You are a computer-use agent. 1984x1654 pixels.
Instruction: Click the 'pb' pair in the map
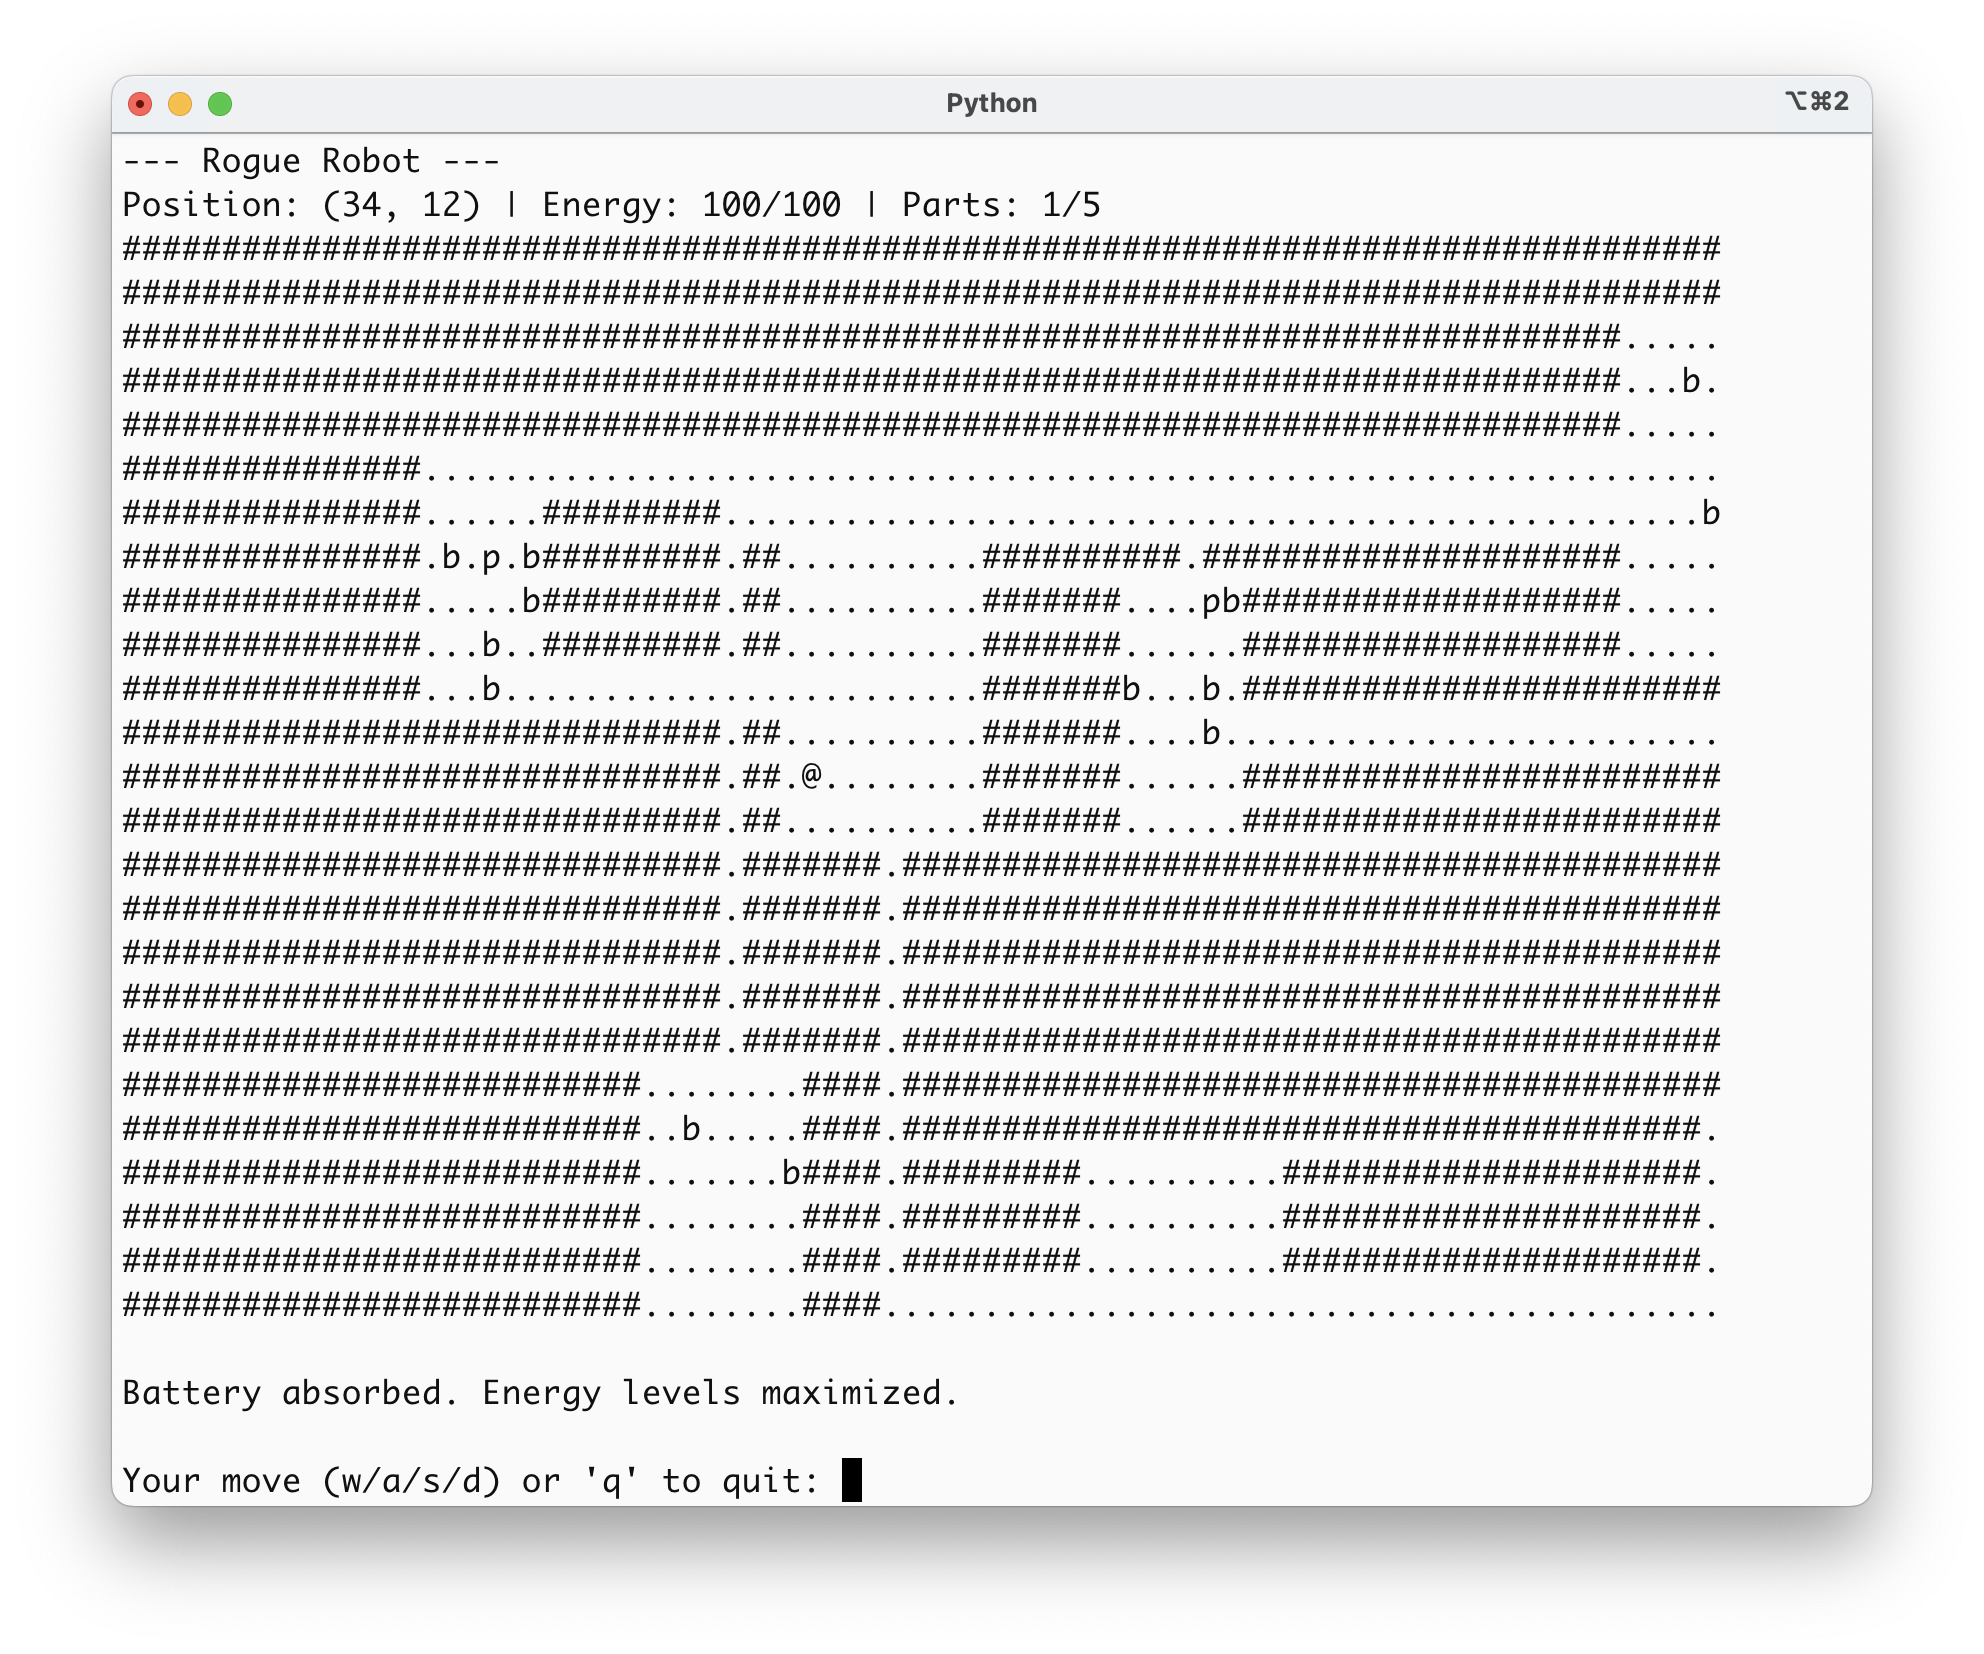pos(1221,601)
